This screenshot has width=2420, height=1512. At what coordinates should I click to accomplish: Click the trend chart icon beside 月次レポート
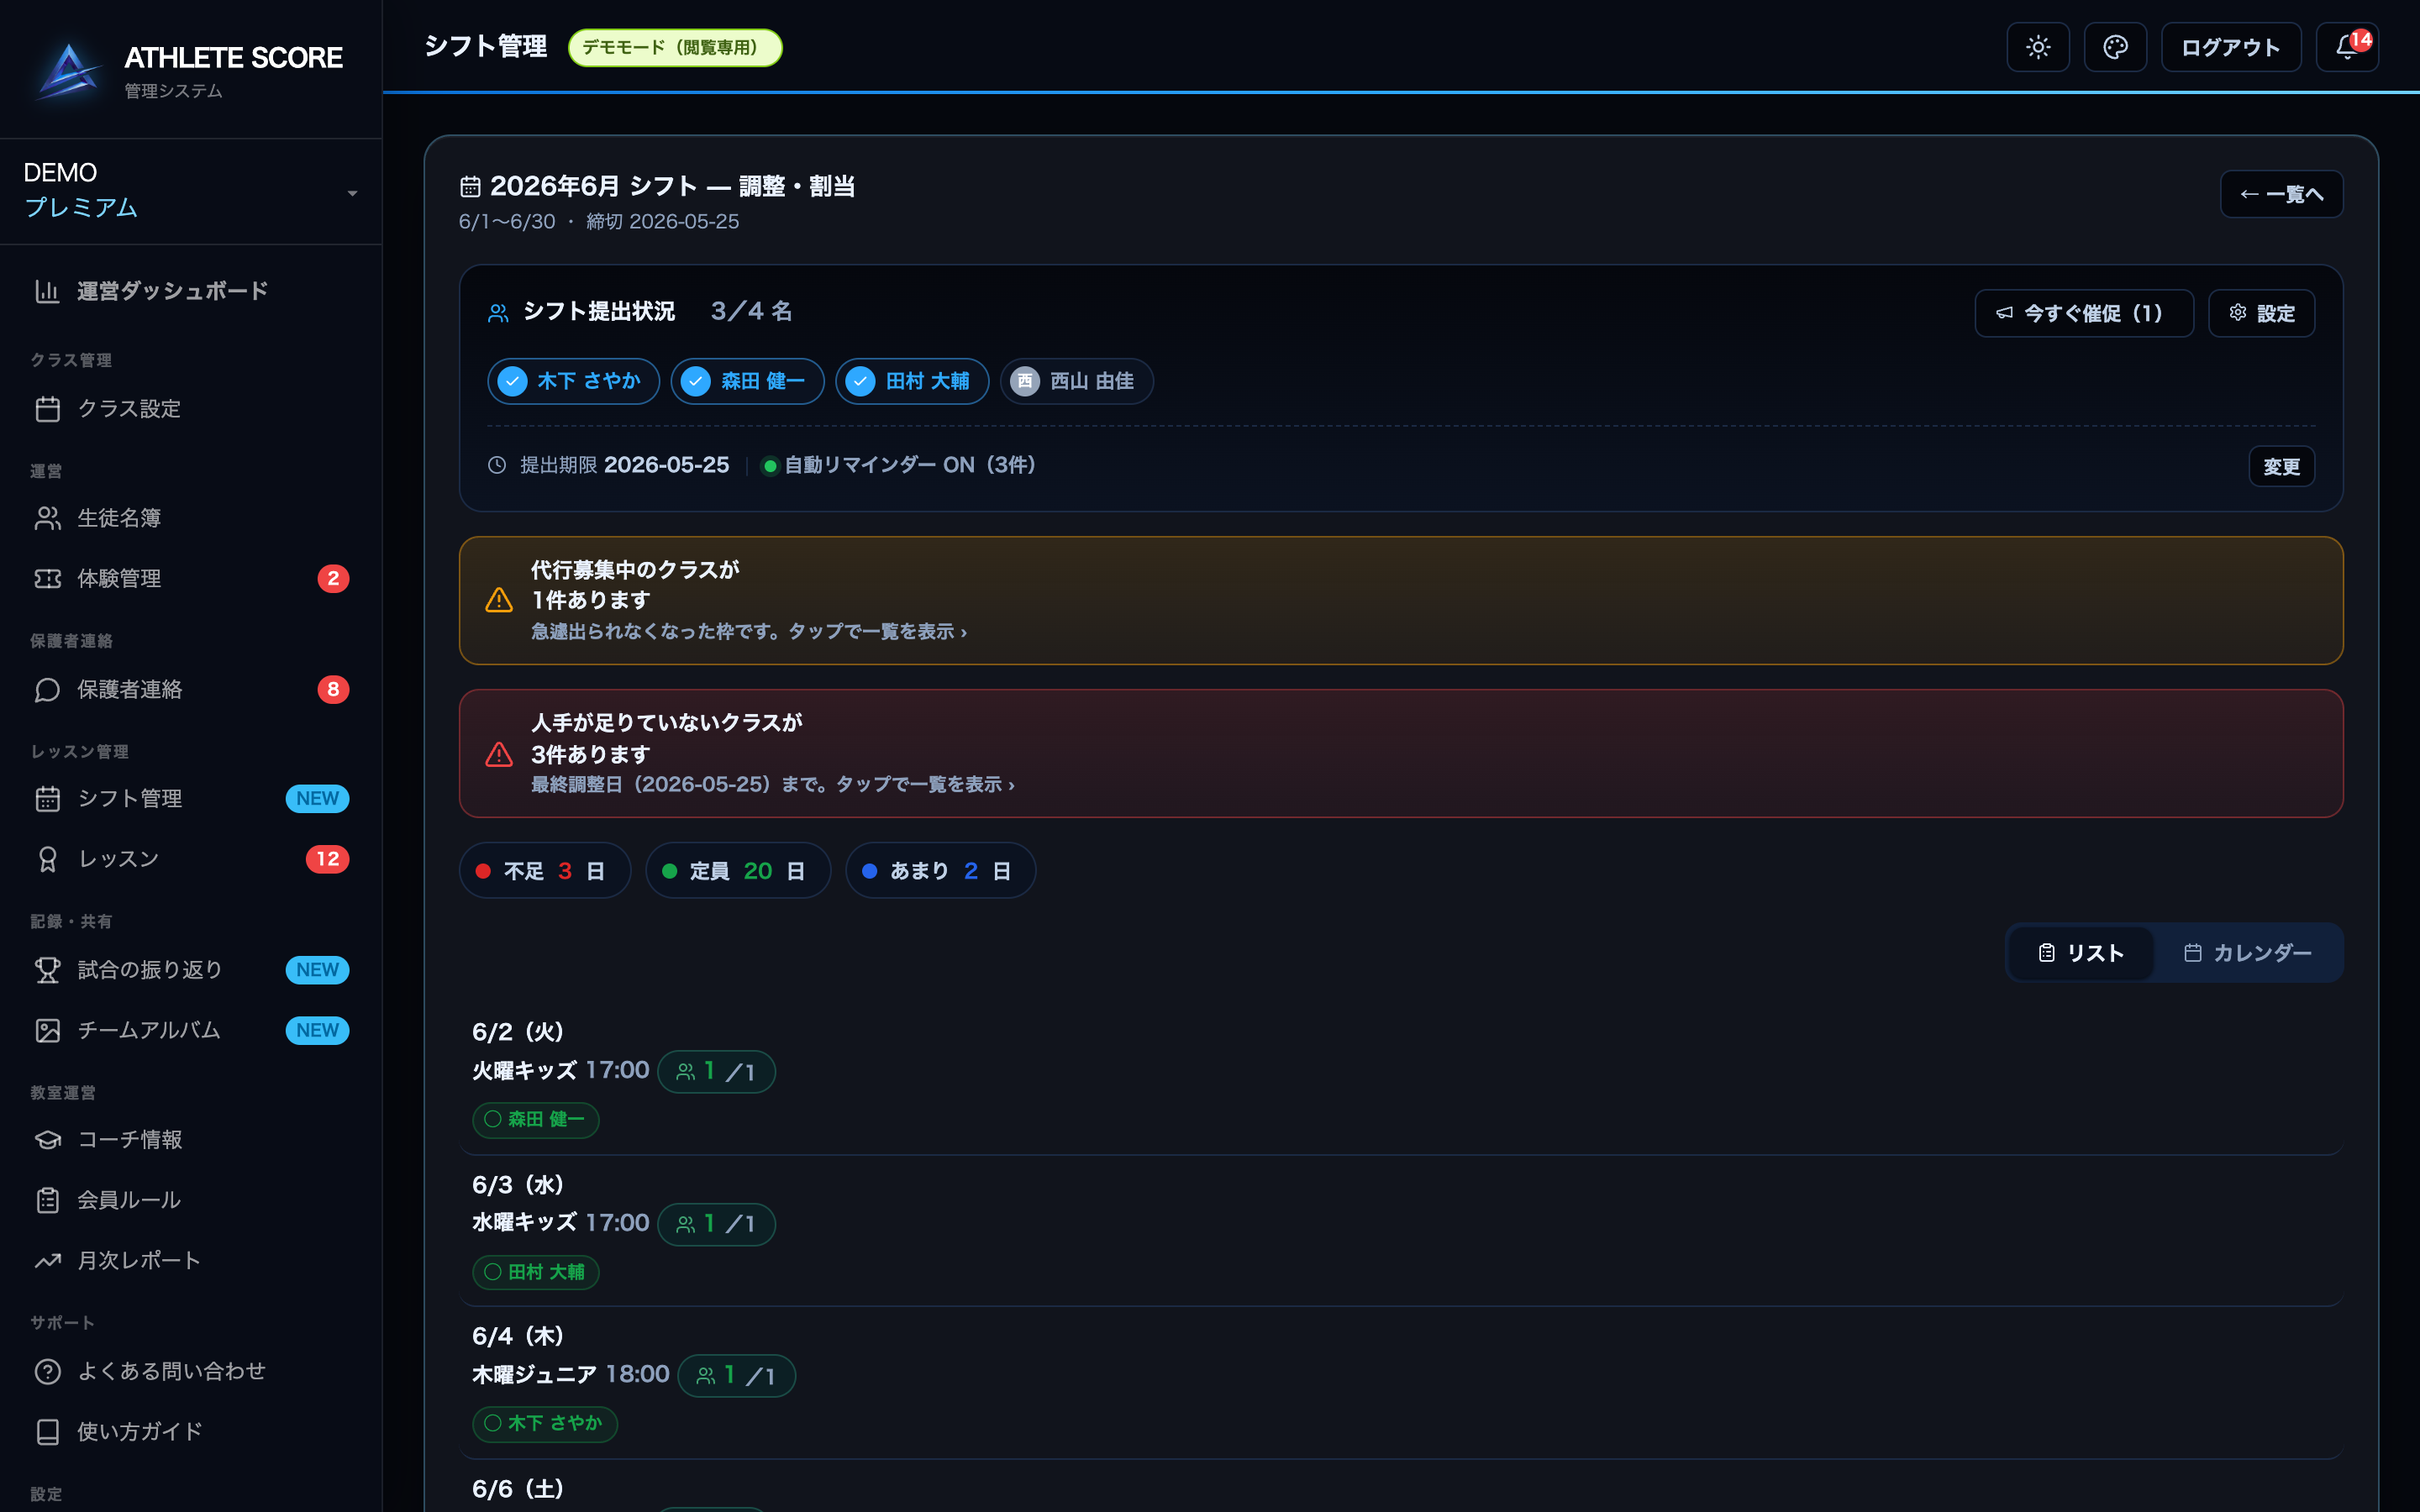(x=47, y=1261)
